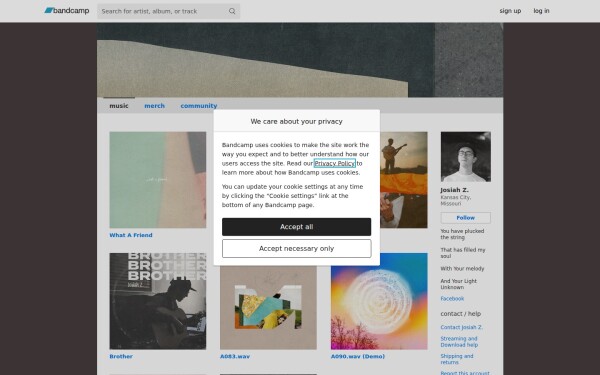Click the Bandcamp logo
Screen dimensions: 600x375
click(x=67, y=11)
